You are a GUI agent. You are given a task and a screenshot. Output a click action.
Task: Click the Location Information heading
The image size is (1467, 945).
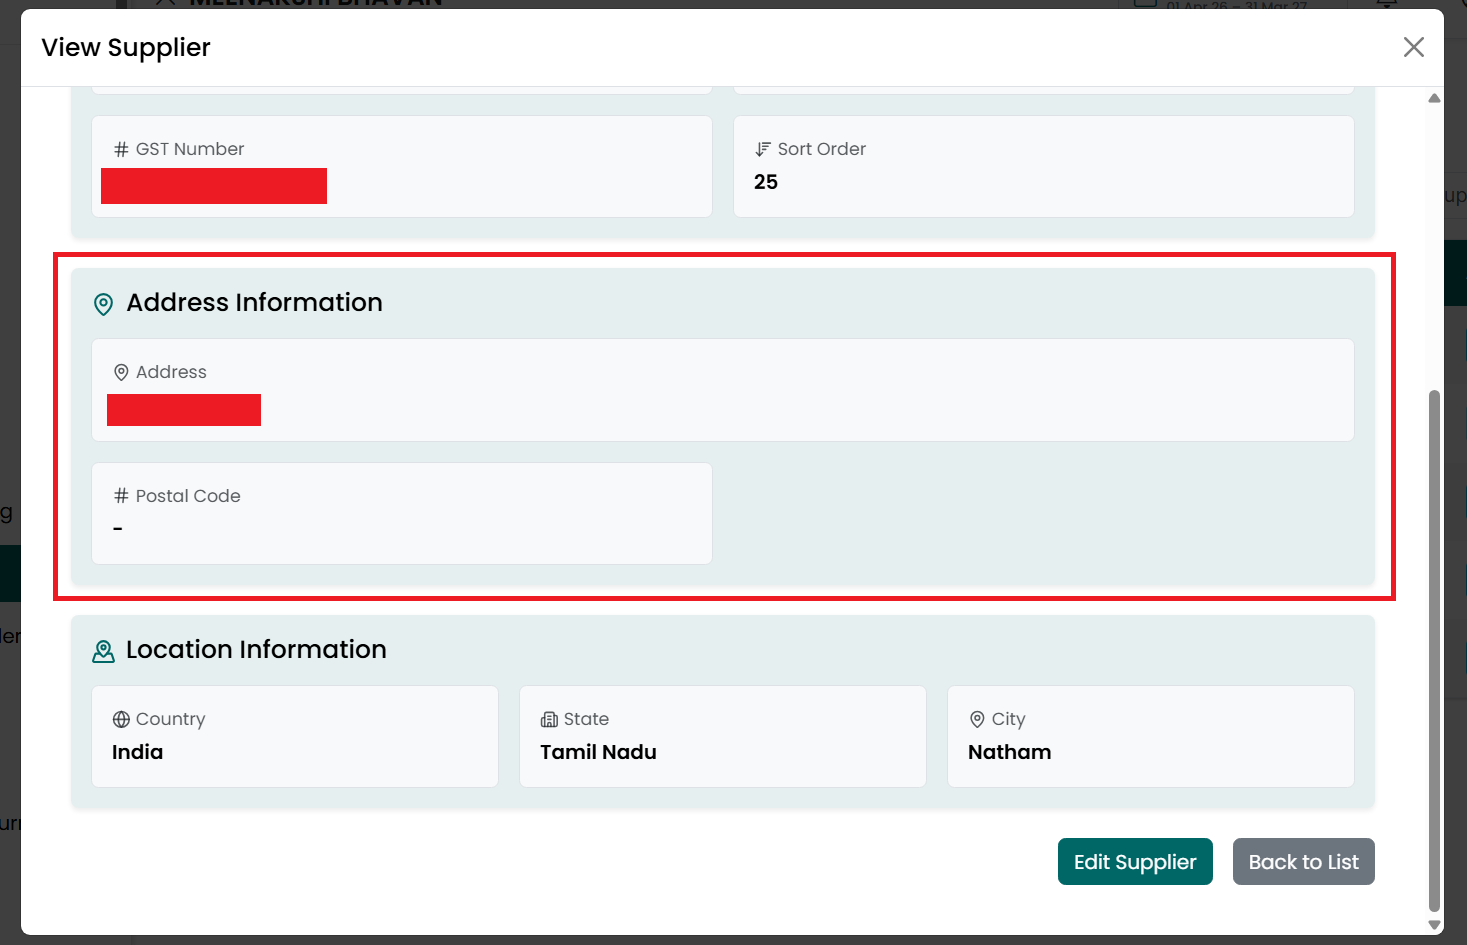pyautogui.click(x=256, y=650)
